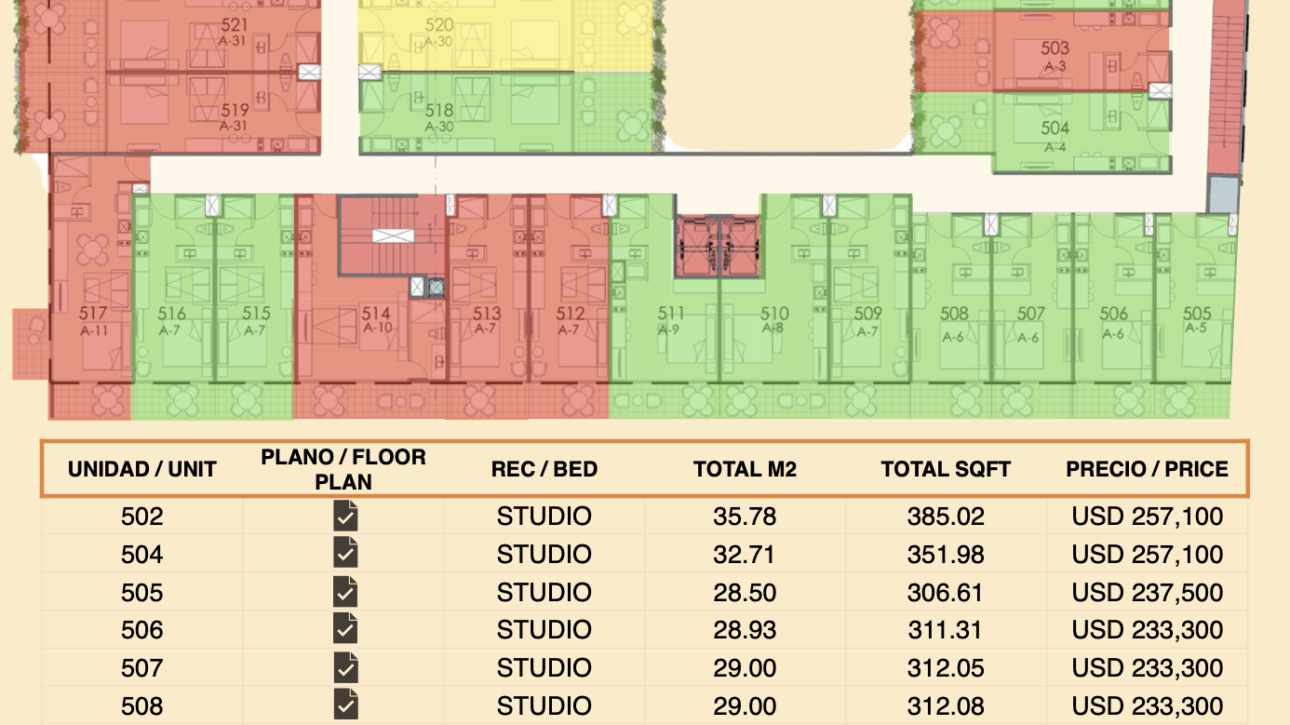Select red unit 512 on the floor map

click(x=569, y=305)
